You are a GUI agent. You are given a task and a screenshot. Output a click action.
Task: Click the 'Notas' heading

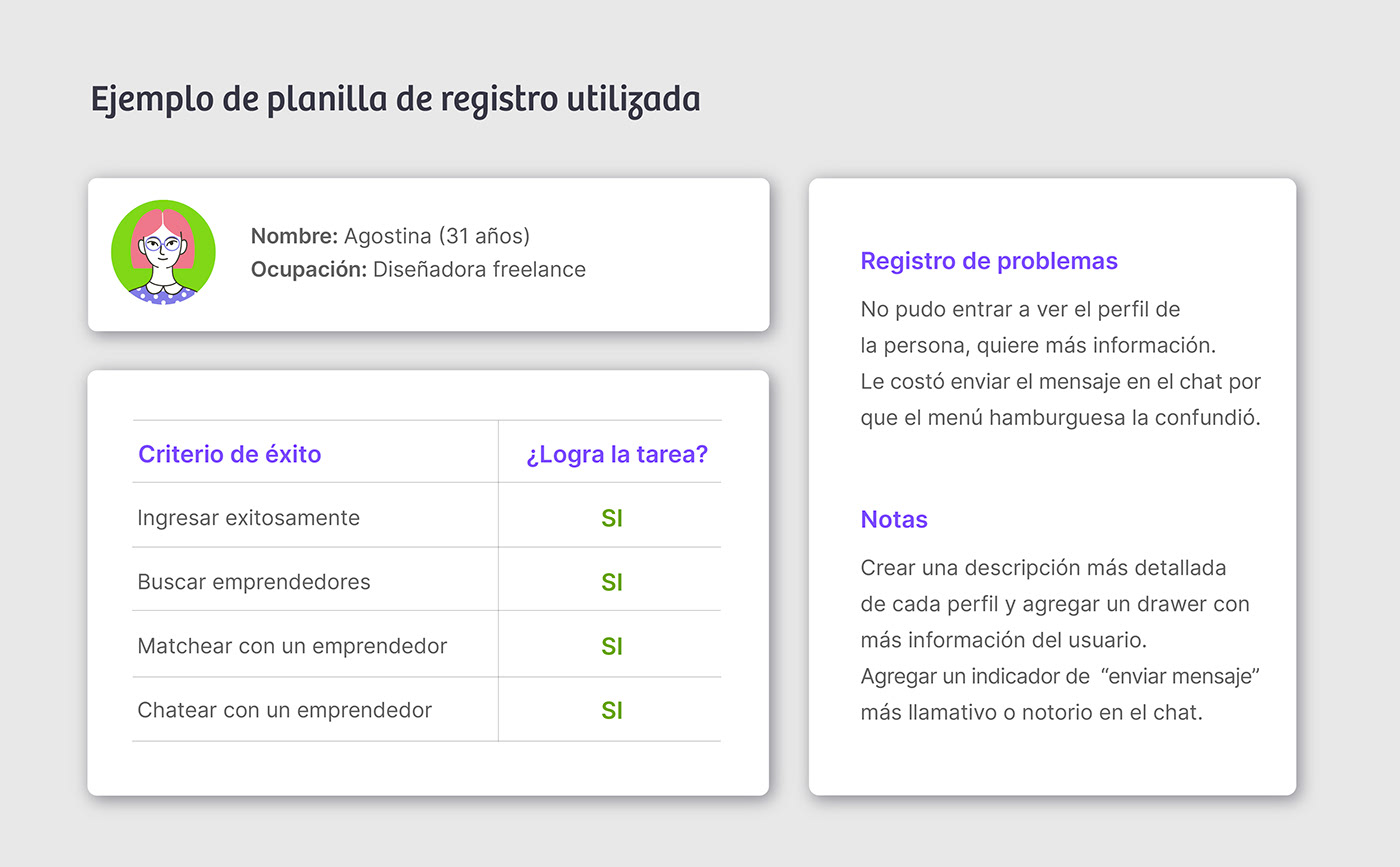coord(894,520)
